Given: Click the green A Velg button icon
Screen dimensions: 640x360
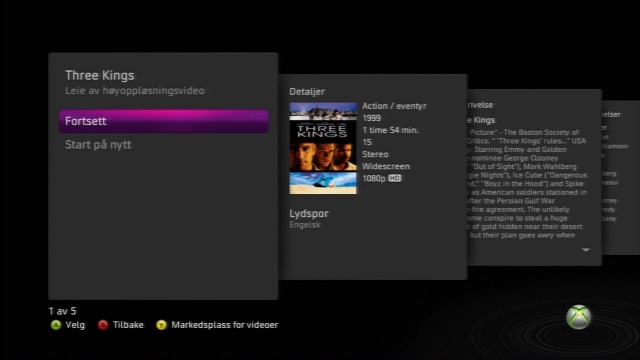Looking at the screenshot, I should 56,325.
